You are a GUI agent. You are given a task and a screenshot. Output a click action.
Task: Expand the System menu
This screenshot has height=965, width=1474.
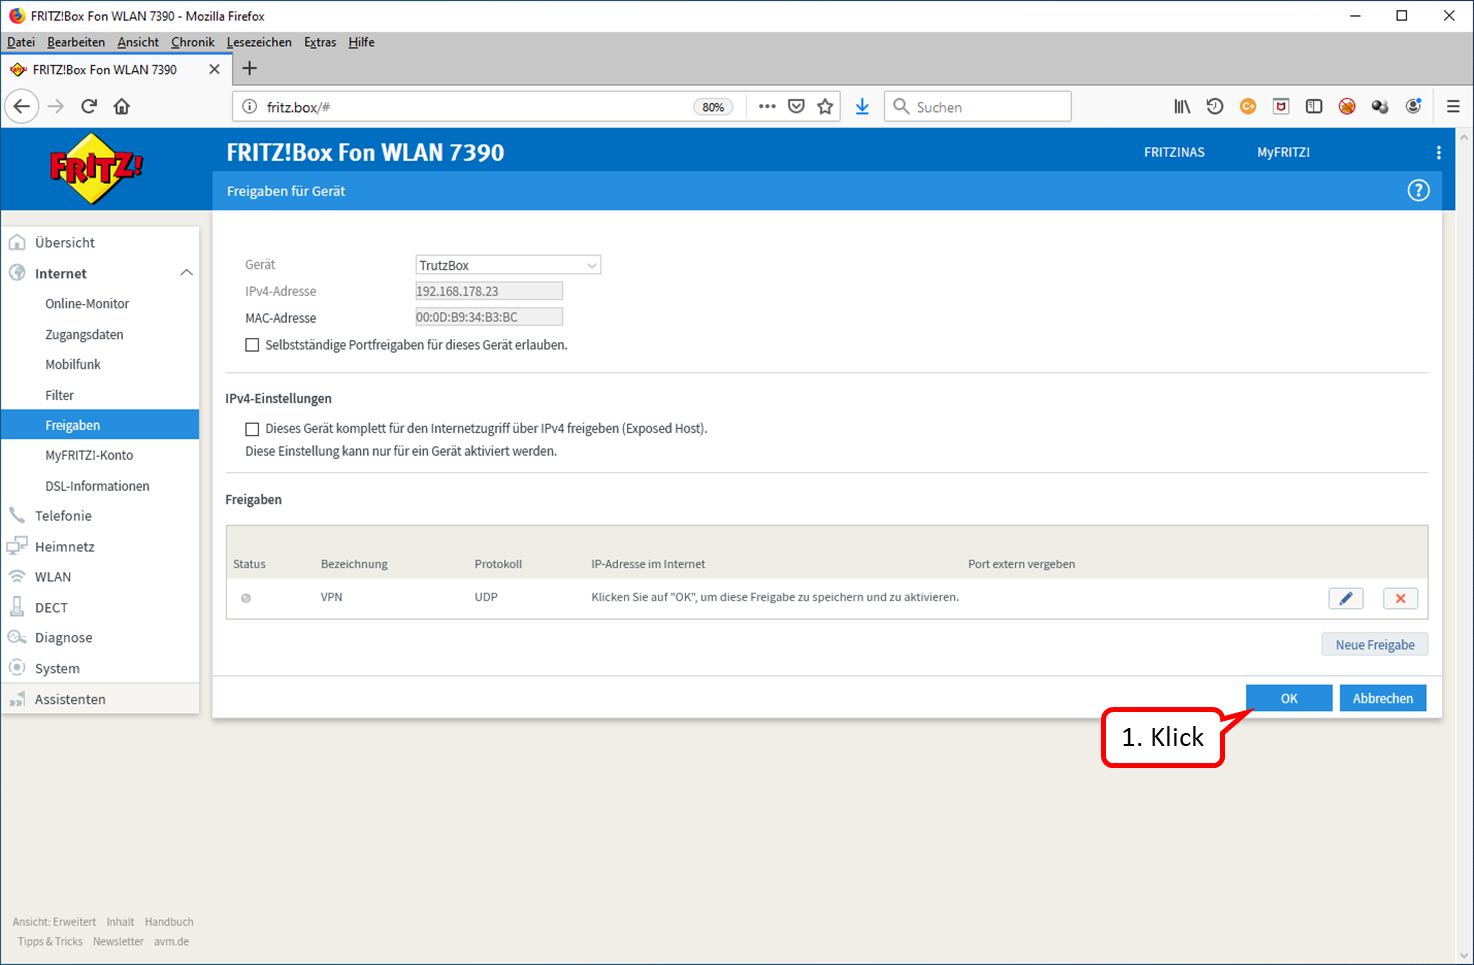[57, 669]
